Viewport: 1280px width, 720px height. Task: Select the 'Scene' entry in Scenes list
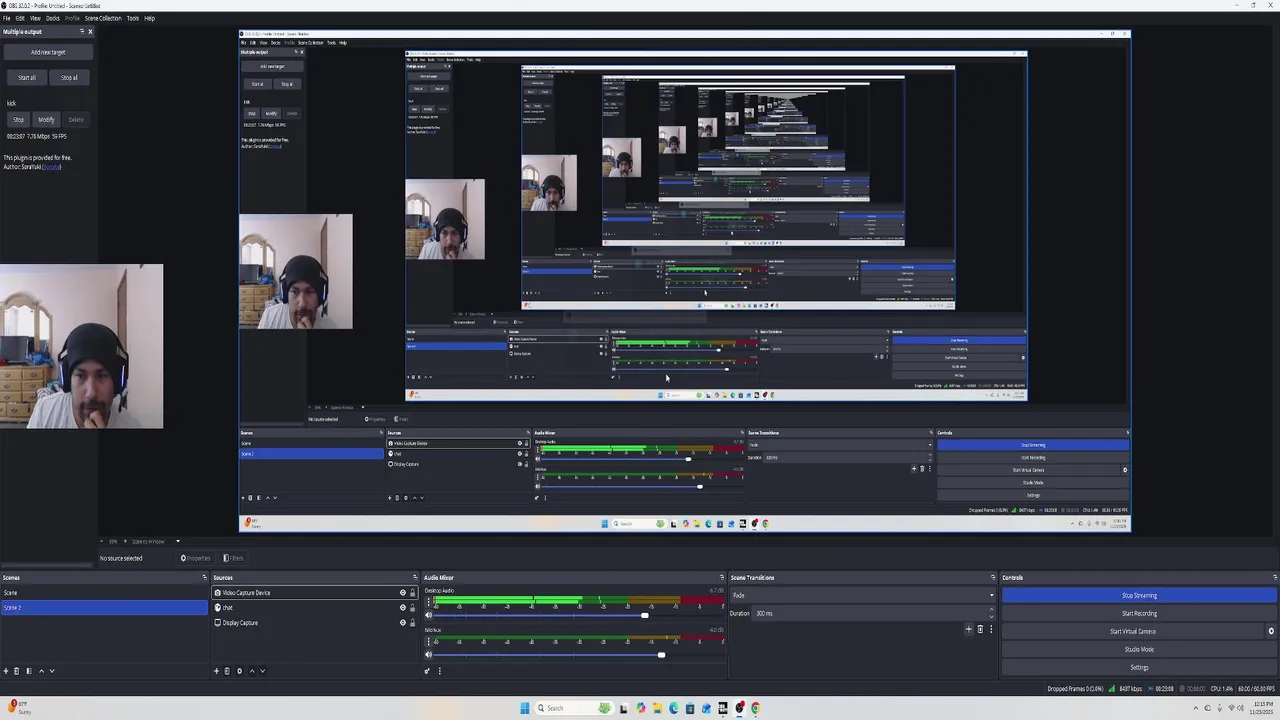pyautogui.click(x=104, y=593)
